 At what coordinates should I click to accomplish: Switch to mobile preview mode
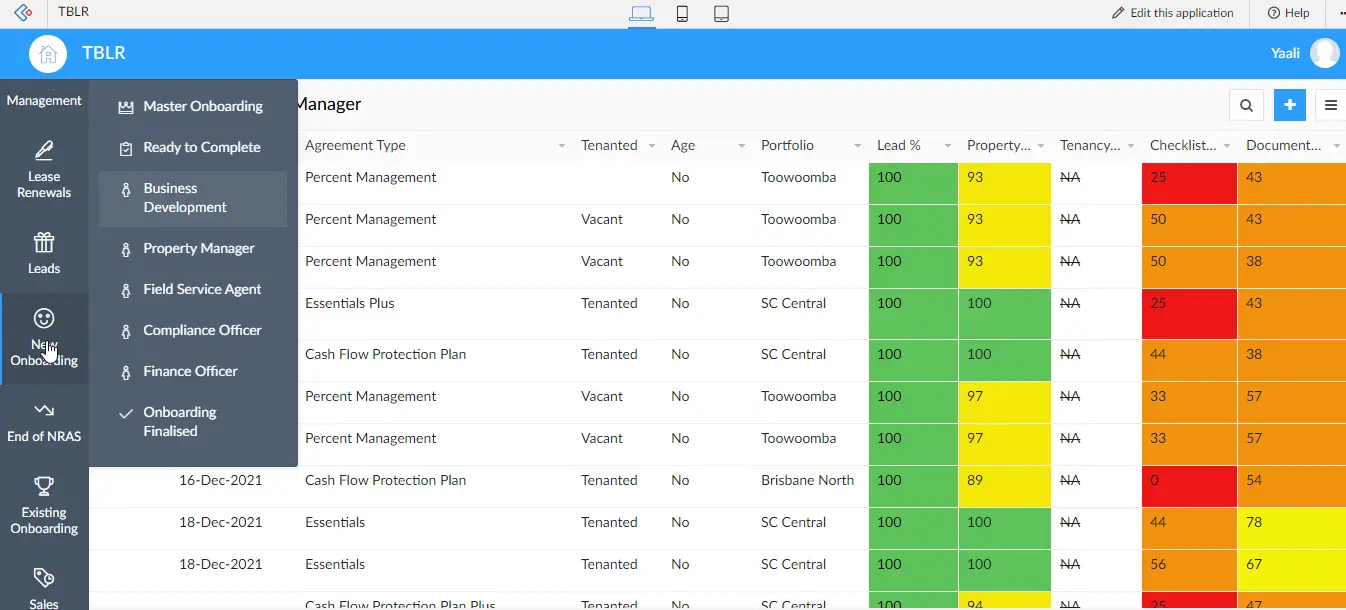click(682, 14)
